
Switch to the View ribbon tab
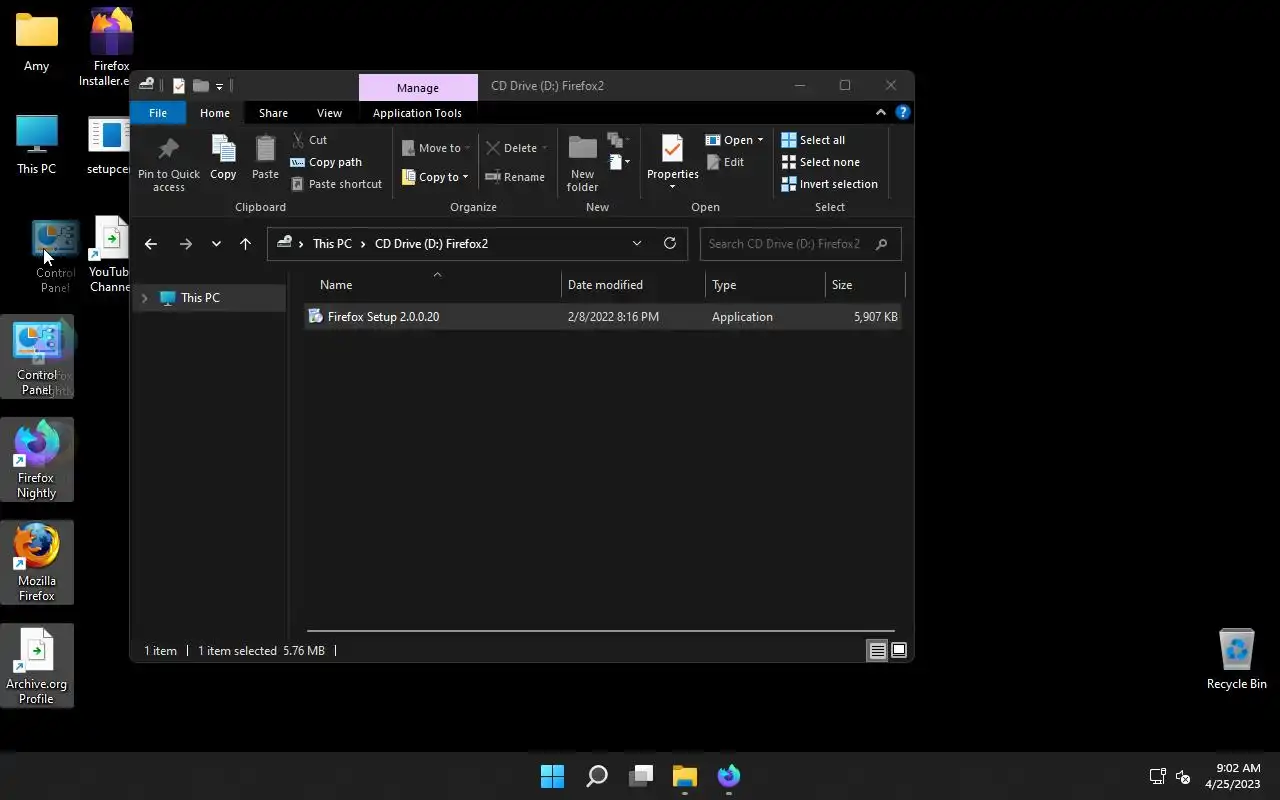(329, 113)
